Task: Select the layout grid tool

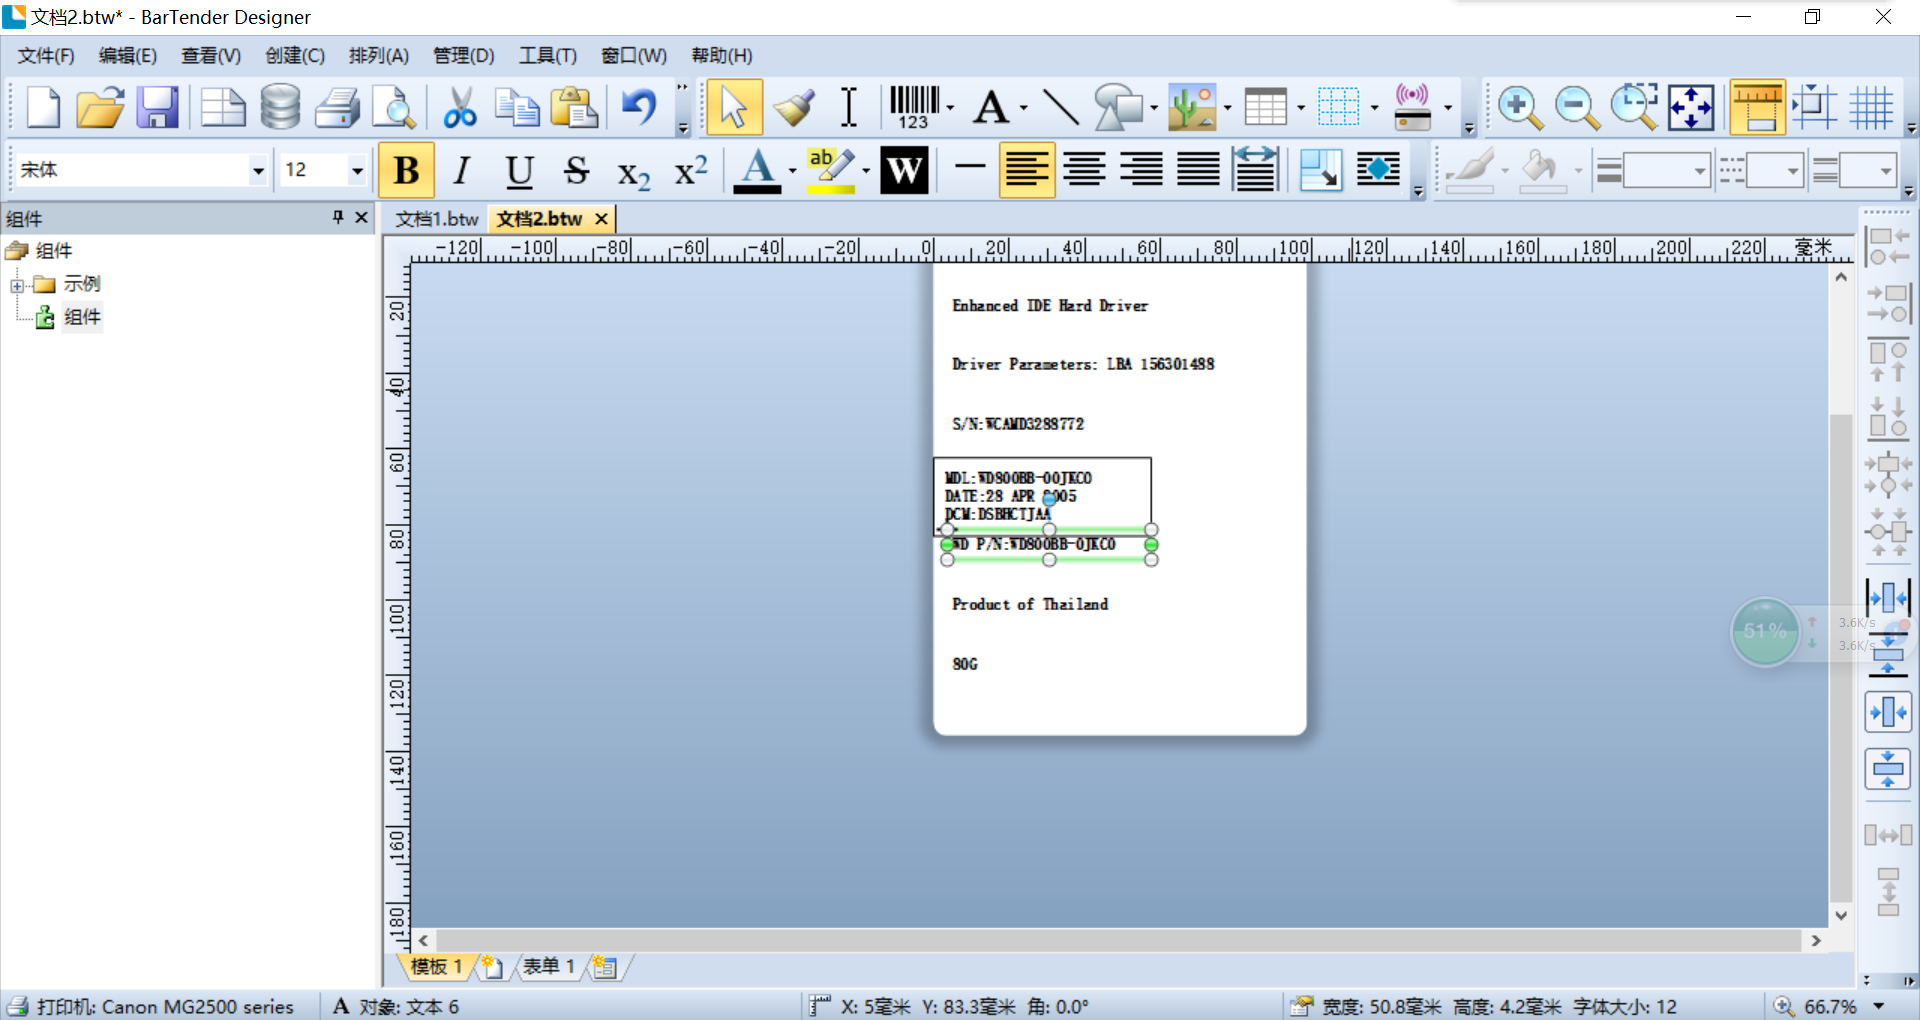Action: tap(1338, 108)
